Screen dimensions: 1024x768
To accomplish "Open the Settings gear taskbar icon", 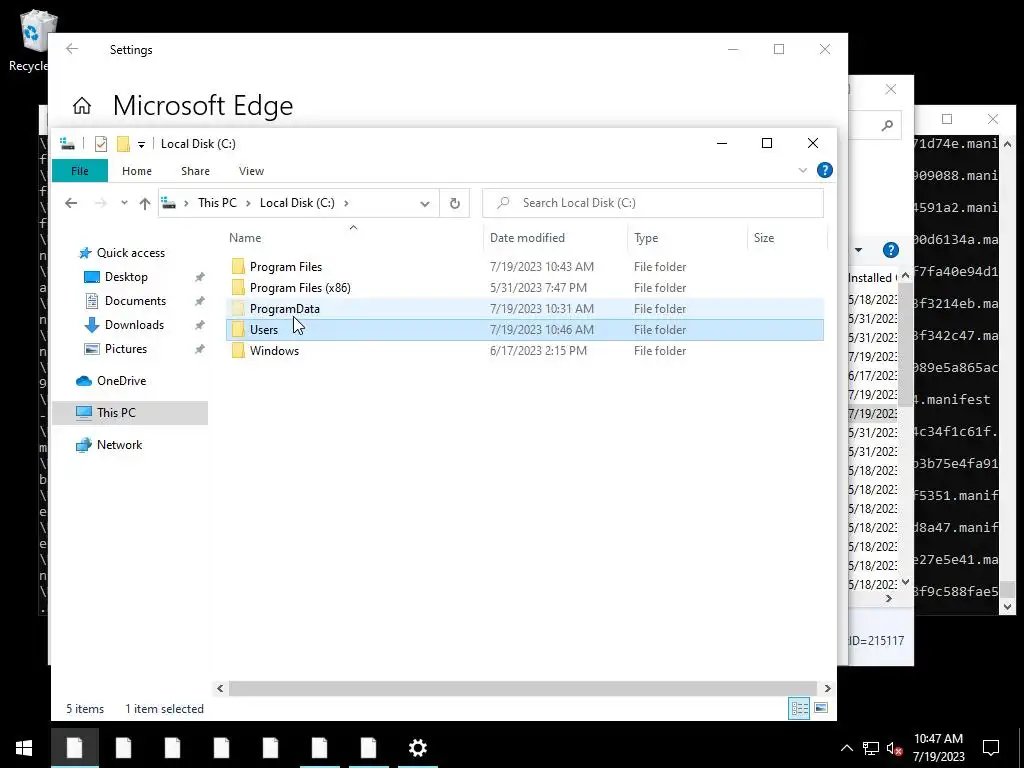I will pyautogui.click(x=417, y=748).
